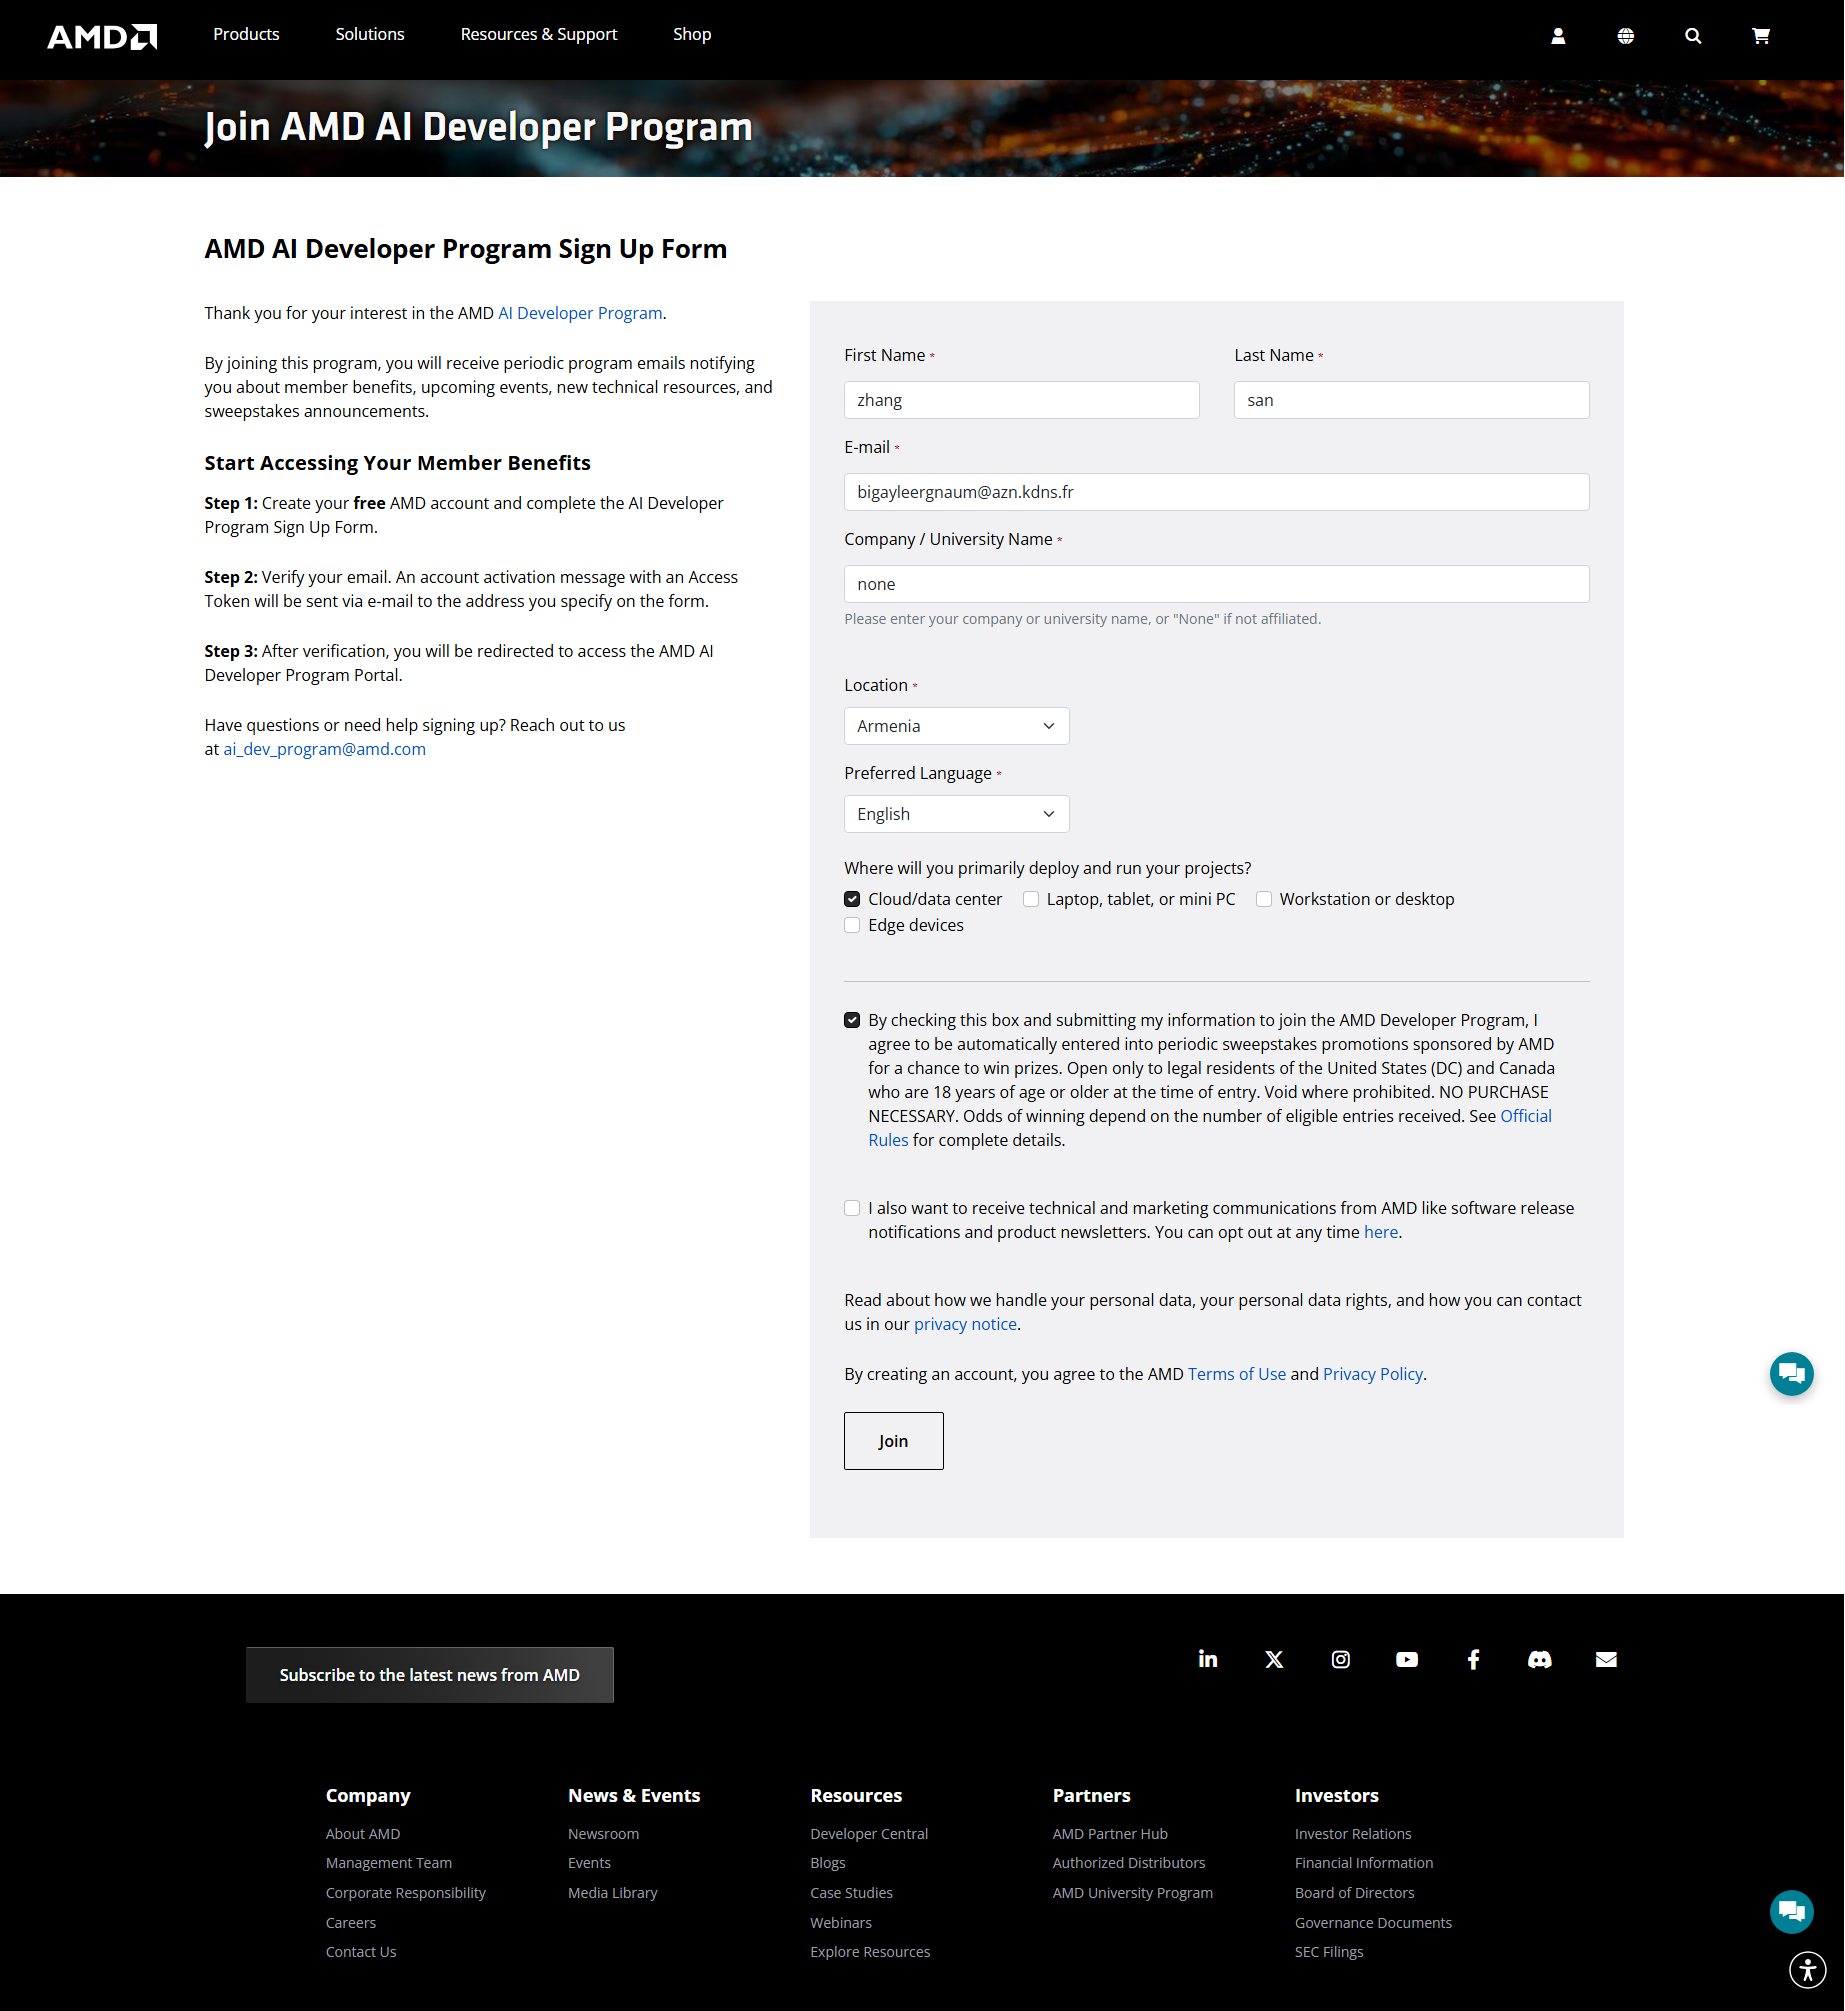Click the First Name input field
The width and height of the screenshot is (1845, 2011).
click(1022, 400)
